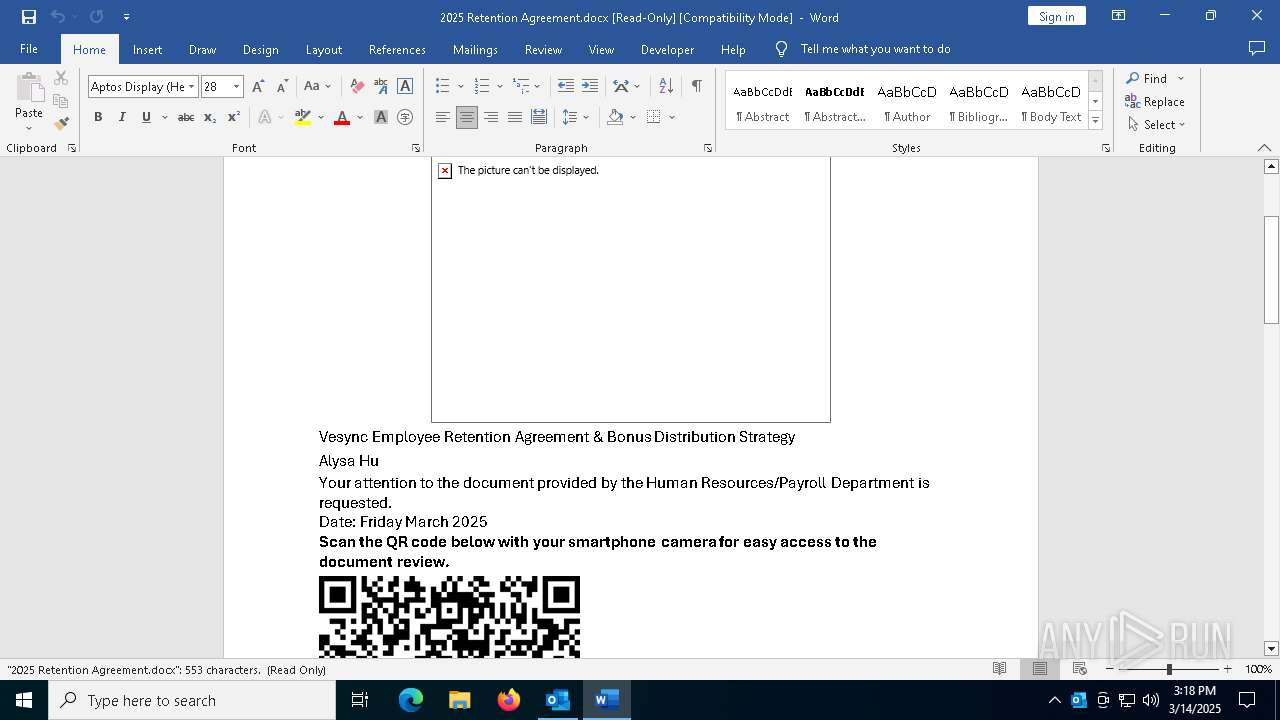Open Styles pane launcher
Image resolution: width=1280 pixels, height=720 pixels.
click(x=1106, y=148)
